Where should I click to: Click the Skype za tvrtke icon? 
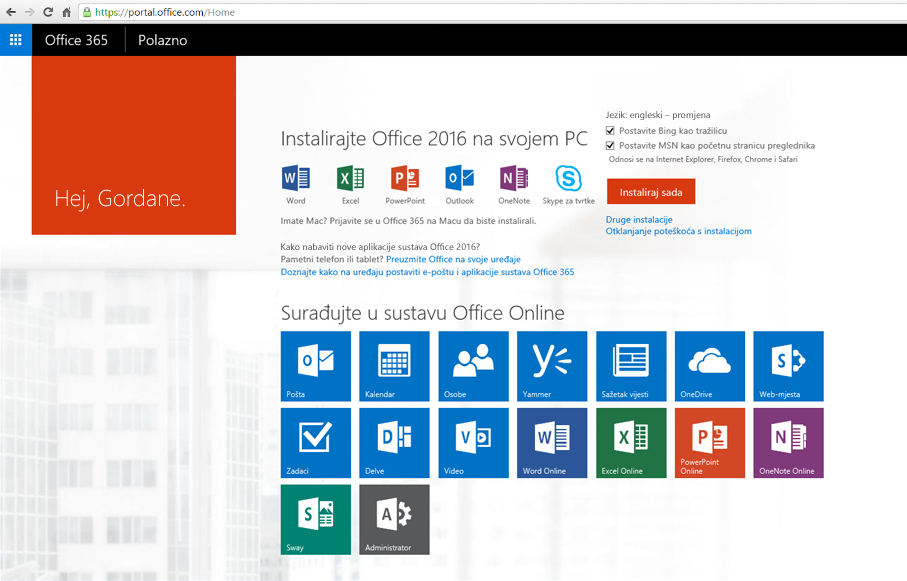coord(569,178)
